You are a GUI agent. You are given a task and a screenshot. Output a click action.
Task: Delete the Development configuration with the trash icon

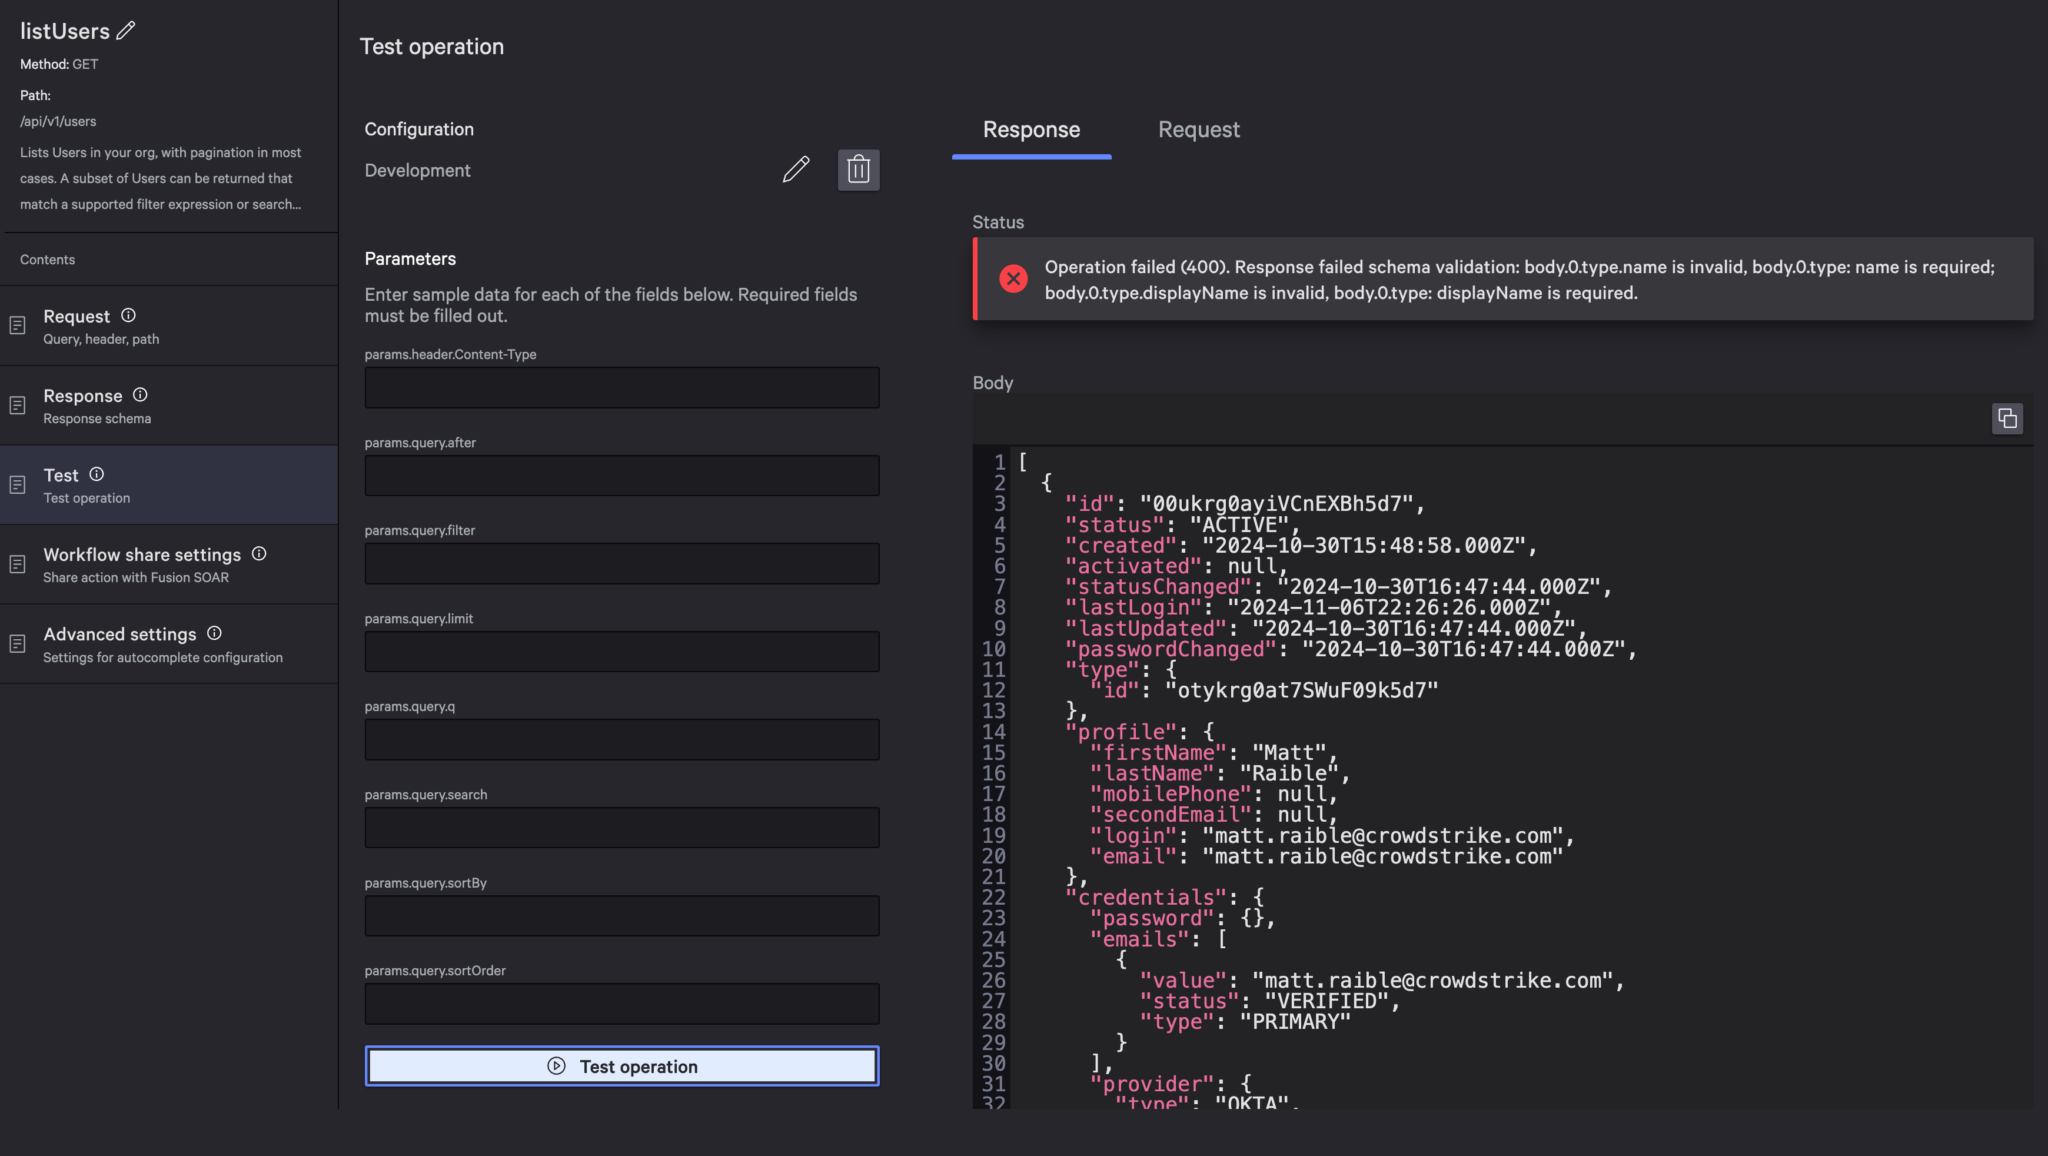(x=858, y=170)
